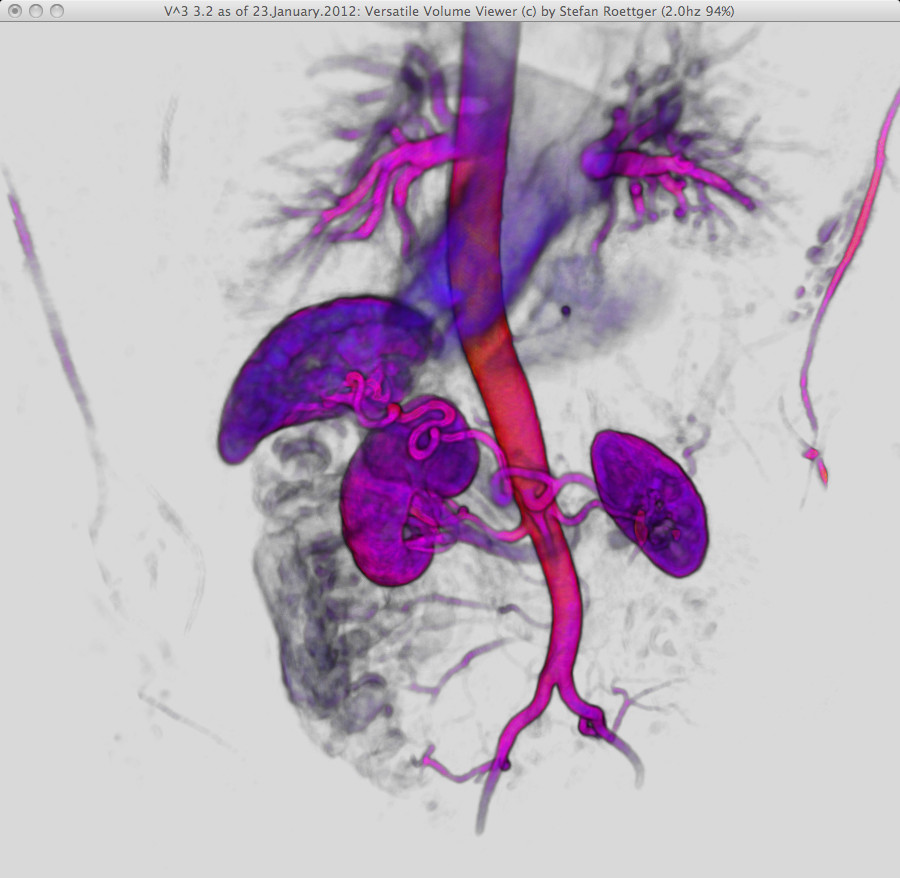
Task: Click the small dark dot right of the aorta
Action: point(566,311)
